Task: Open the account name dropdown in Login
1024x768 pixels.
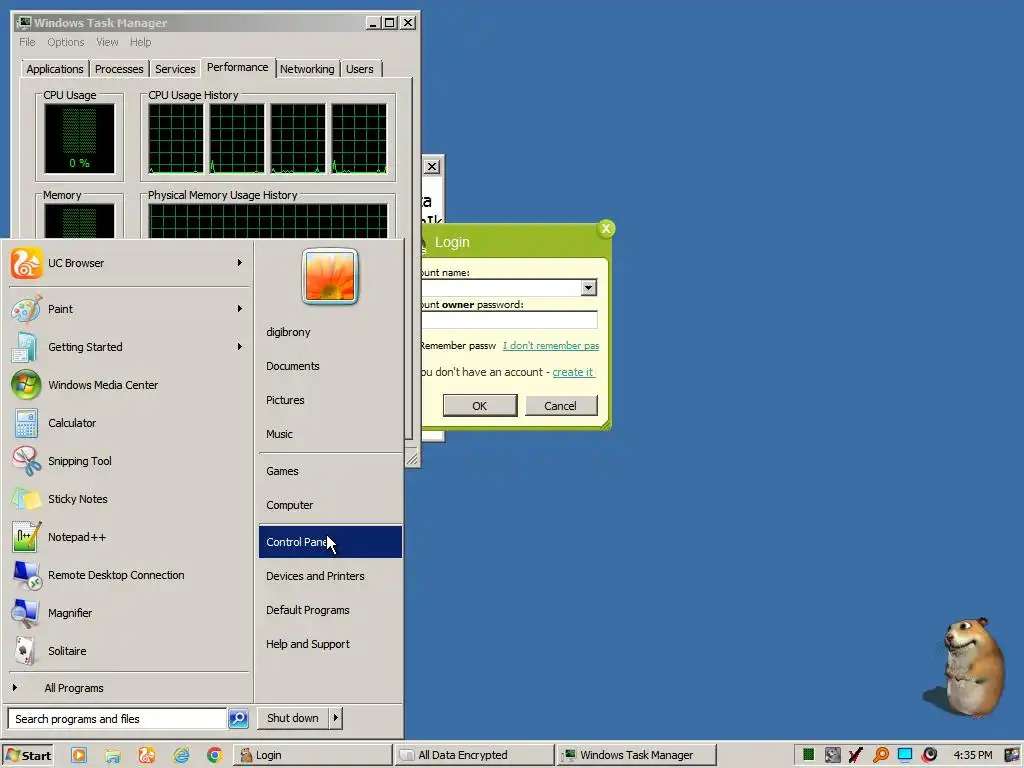Action: [588, 288]
